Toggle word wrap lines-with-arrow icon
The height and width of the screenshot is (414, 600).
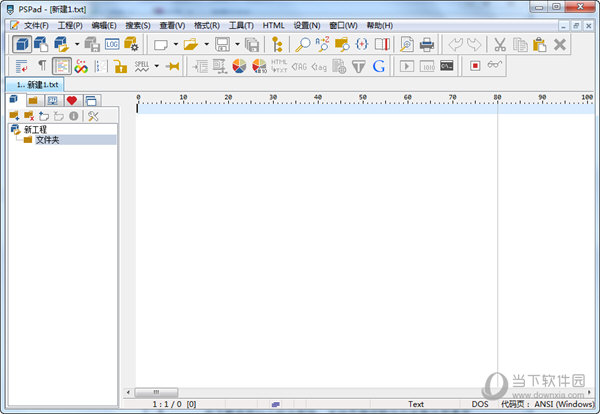(21, 66)
